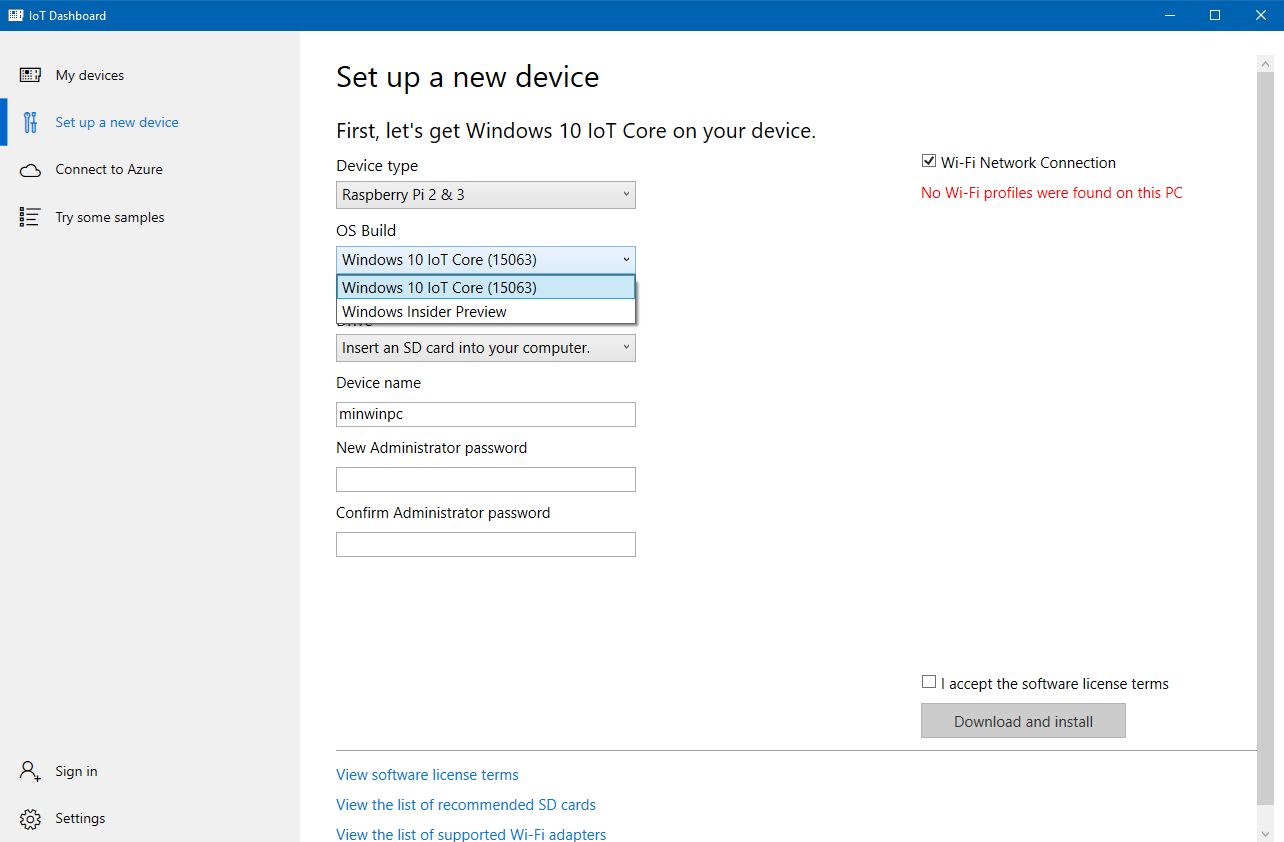
Task: Open Settings from sidebar
Action: [x=150, y=818]
